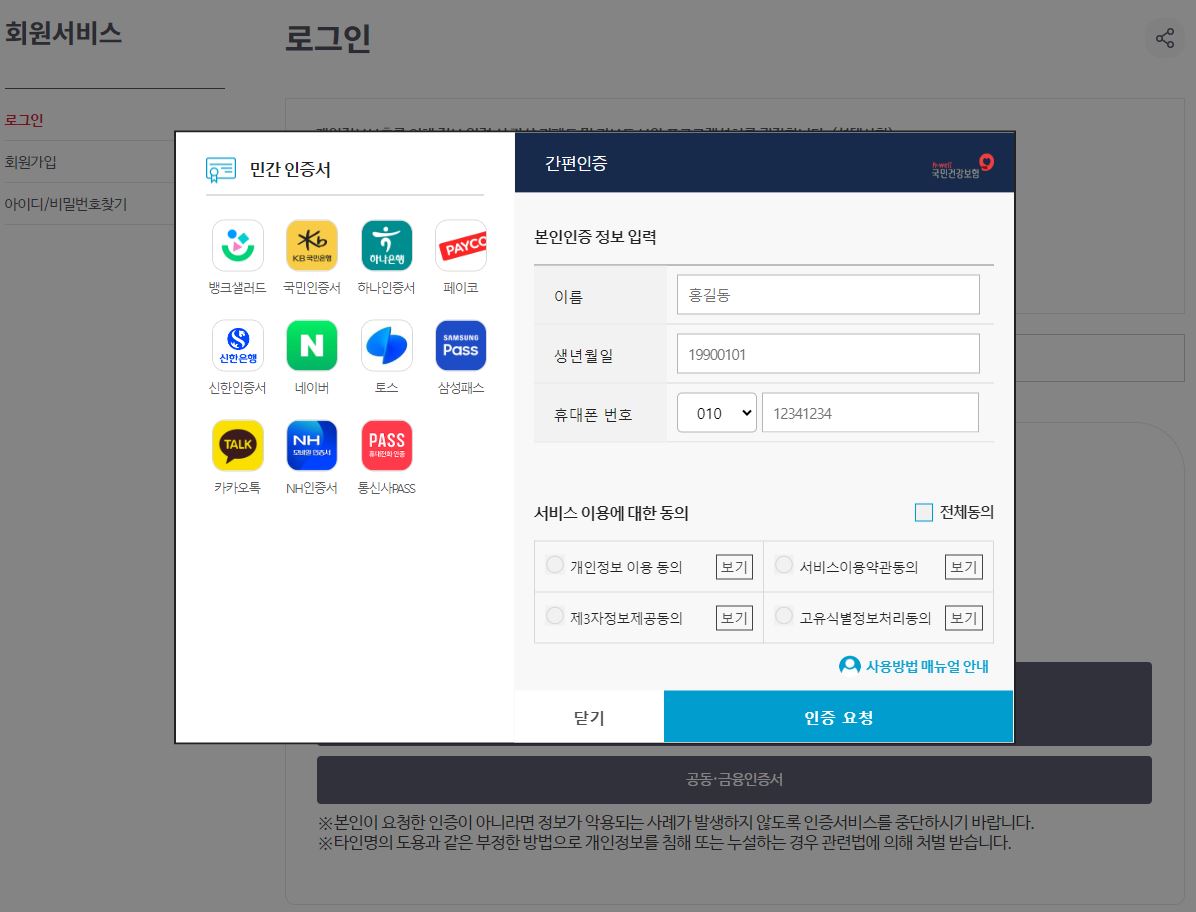This screenshot has width=1196, height=912.
Task: Select the KakaoTalk certificate icon
Action: 237,445
